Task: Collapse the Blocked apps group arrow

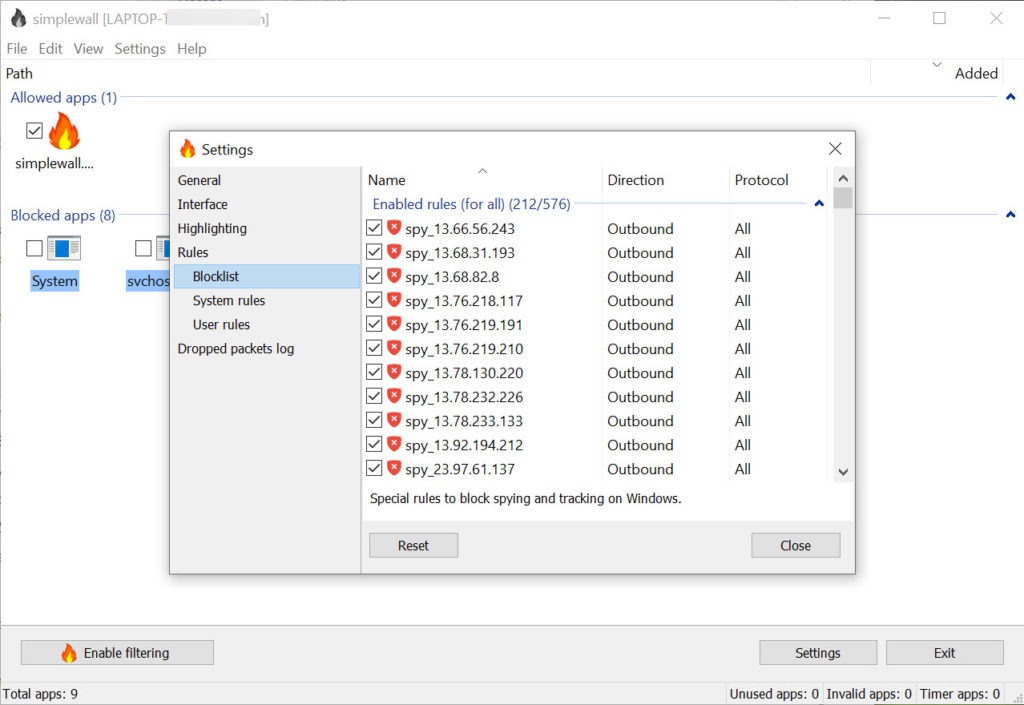Action: pyautogui.click(x=1010, y=215)
